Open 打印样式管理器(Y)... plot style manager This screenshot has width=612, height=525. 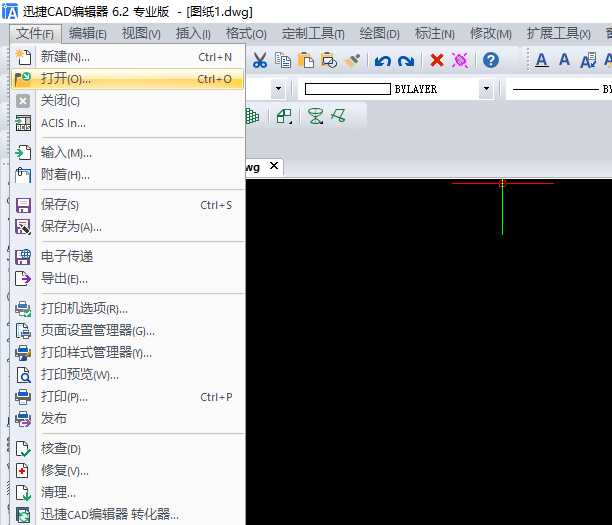[128, 352]
